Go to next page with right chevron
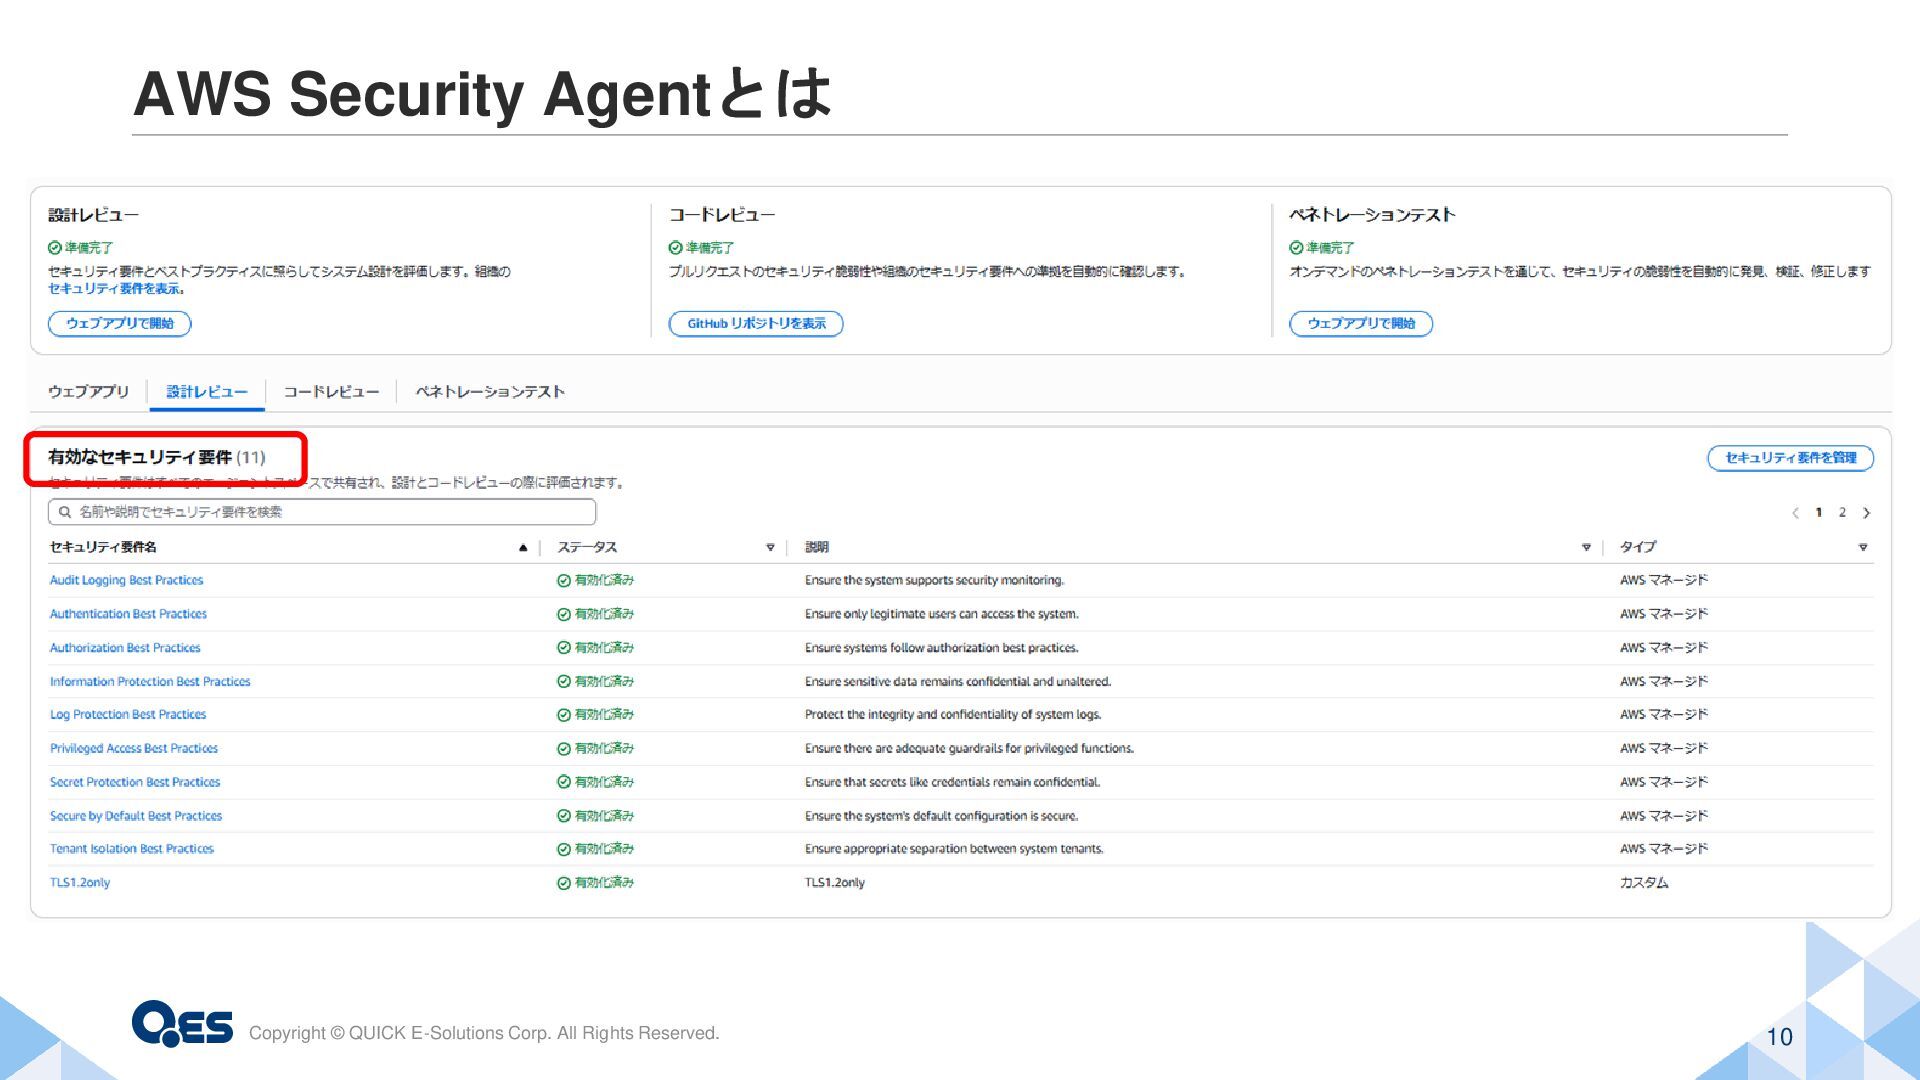This screenshot has height=1080, width=1920. coord(1866,513)
